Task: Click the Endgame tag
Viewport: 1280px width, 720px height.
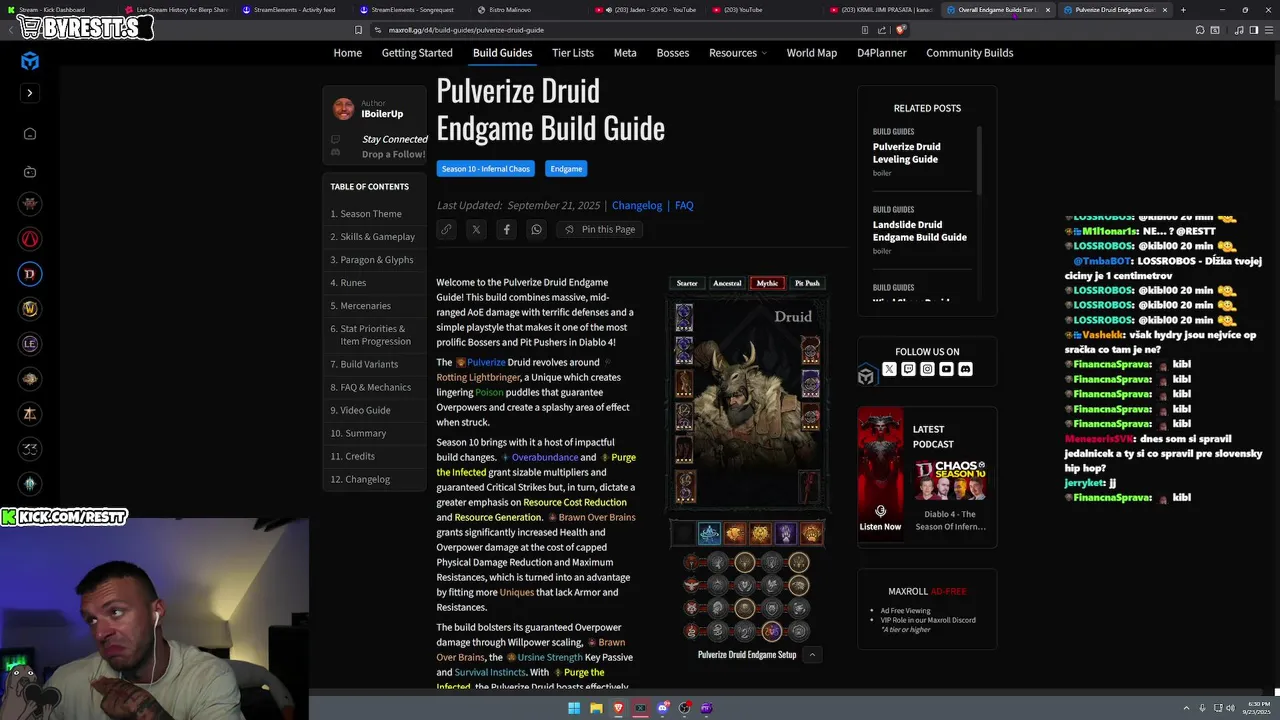Action: (566, 169)
